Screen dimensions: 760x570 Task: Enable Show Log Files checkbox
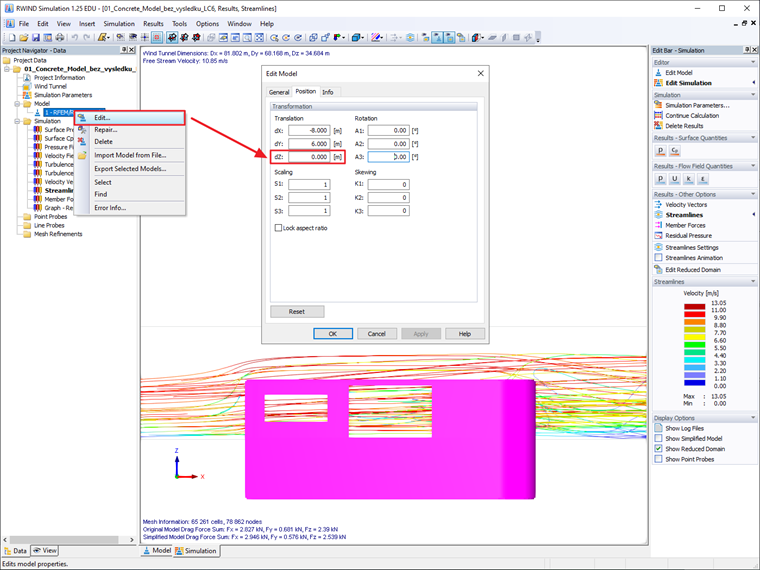coord(658,428)
